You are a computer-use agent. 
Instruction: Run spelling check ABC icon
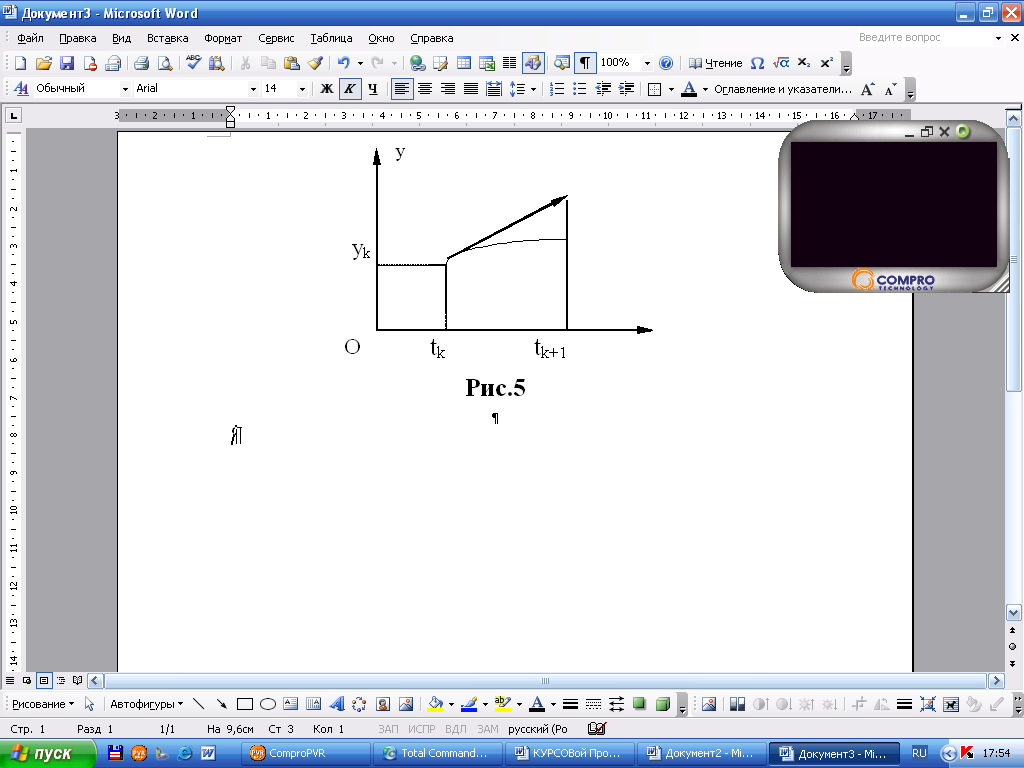point(193,63)
